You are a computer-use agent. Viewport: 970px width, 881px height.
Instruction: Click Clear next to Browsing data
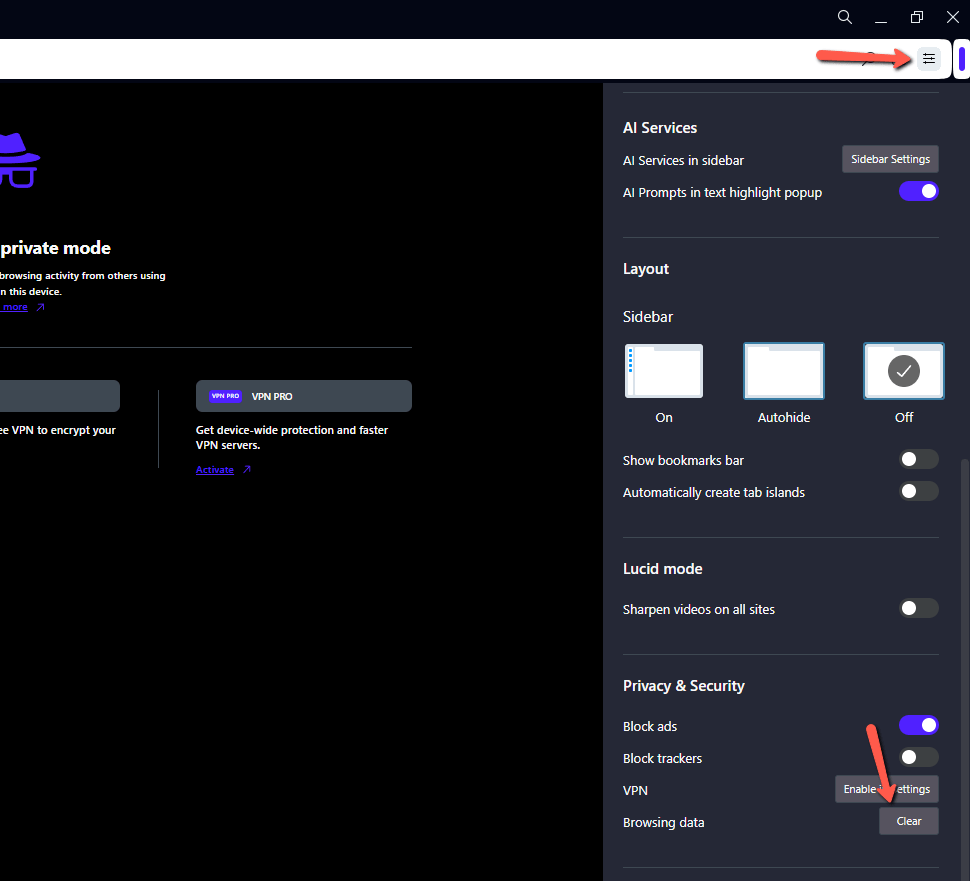[x=908, y=820]
